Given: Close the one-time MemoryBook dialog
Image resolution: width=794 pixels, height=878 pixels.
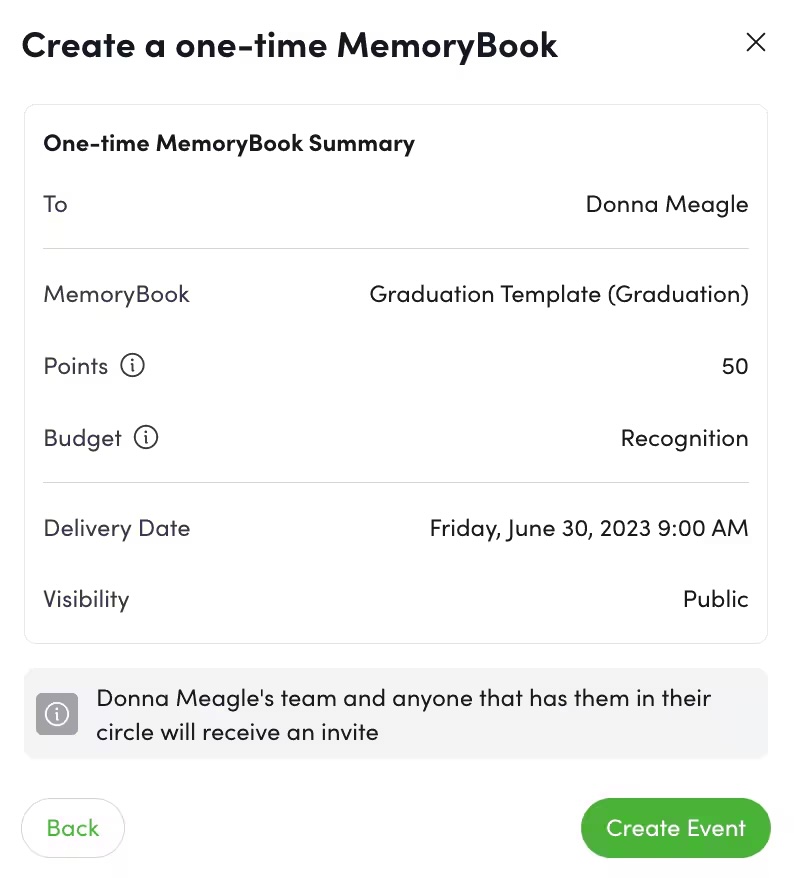Looking at the screenshot, I should point(756,42).
